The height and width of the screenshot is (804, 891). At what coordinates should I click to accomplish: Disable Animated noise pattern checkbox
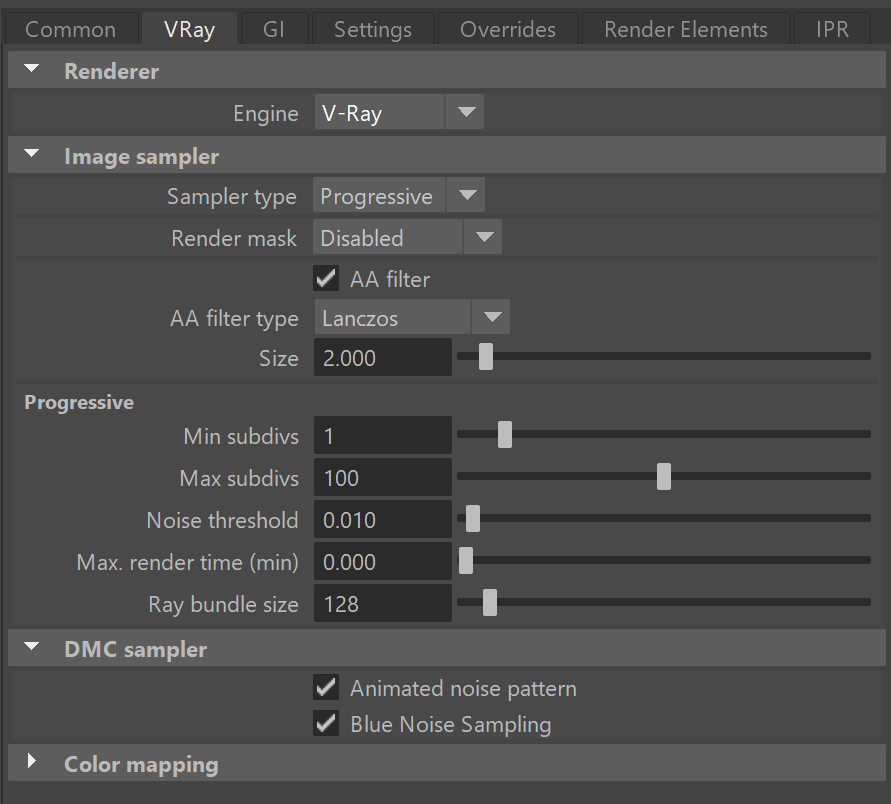pos(326,688)
